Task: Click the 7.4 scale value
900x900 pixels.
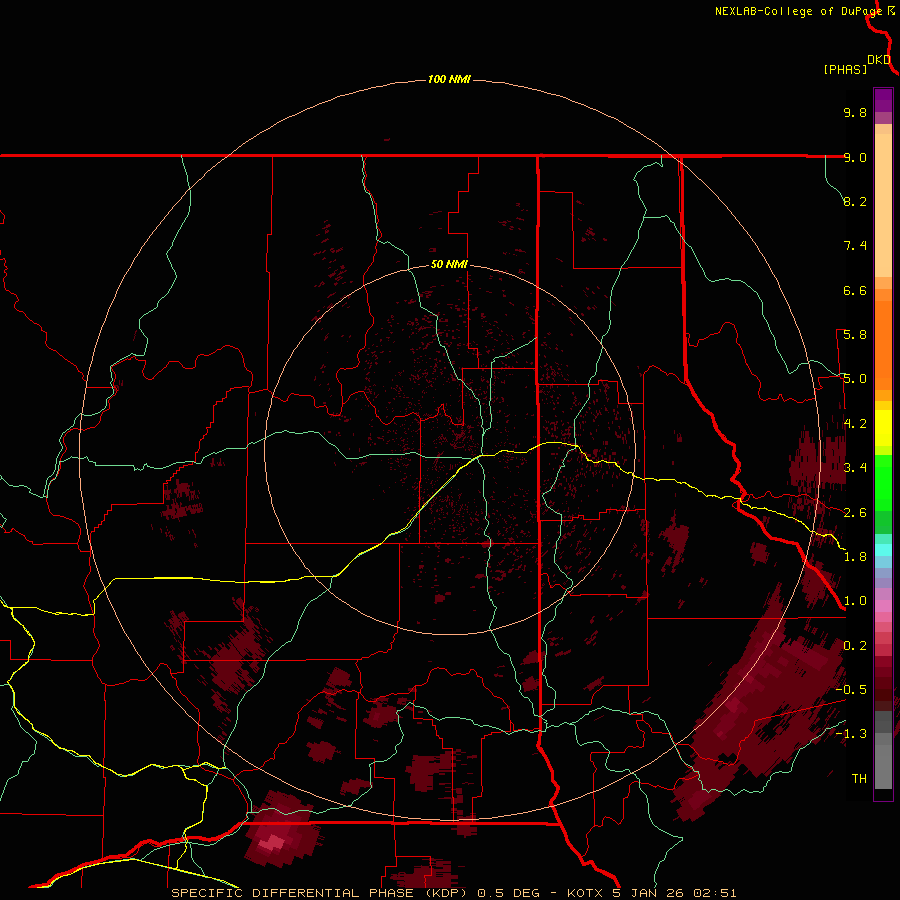Action: (855, 246)
